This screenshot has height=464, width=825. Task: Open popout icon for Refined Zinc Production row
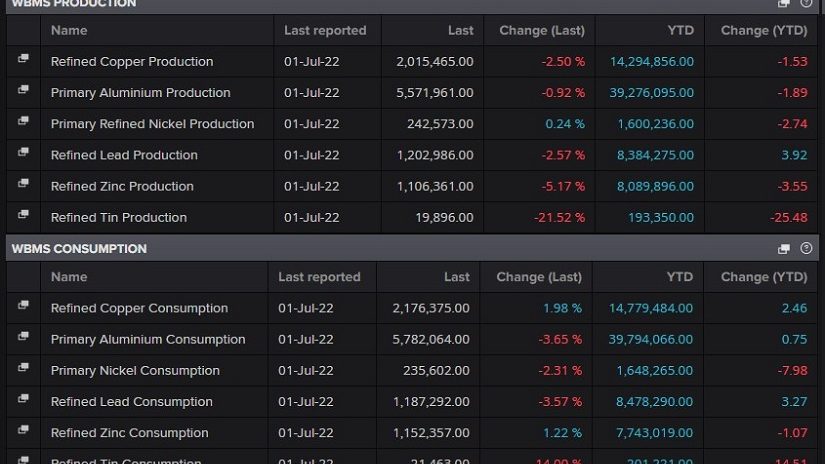23,183
